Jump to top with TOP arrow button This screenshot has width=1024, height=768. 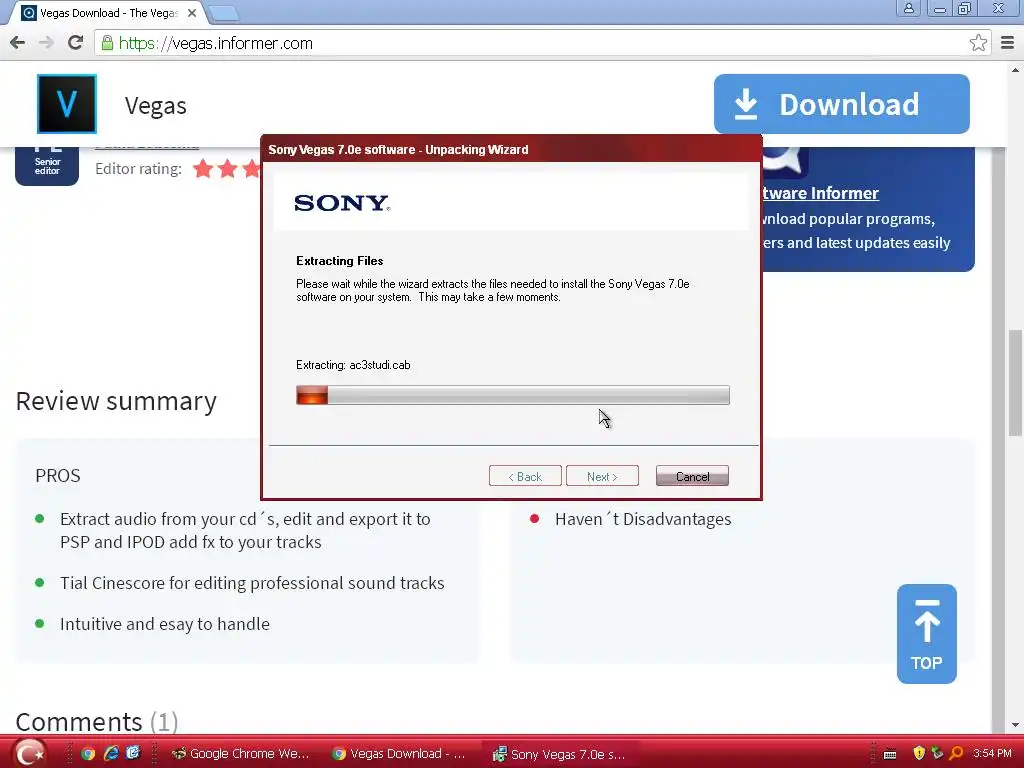click(927, 634)
